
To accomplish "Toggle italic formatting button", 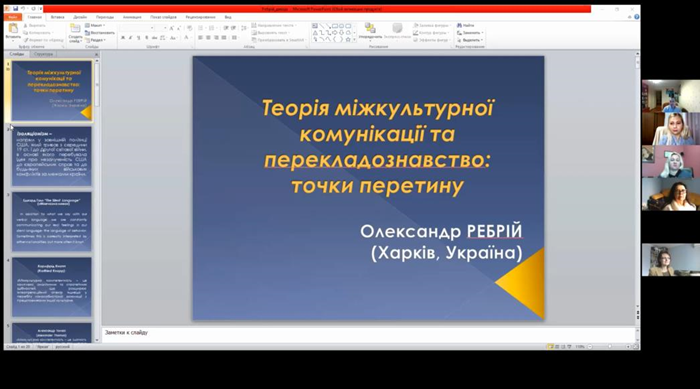I will (x=130, y=38).
